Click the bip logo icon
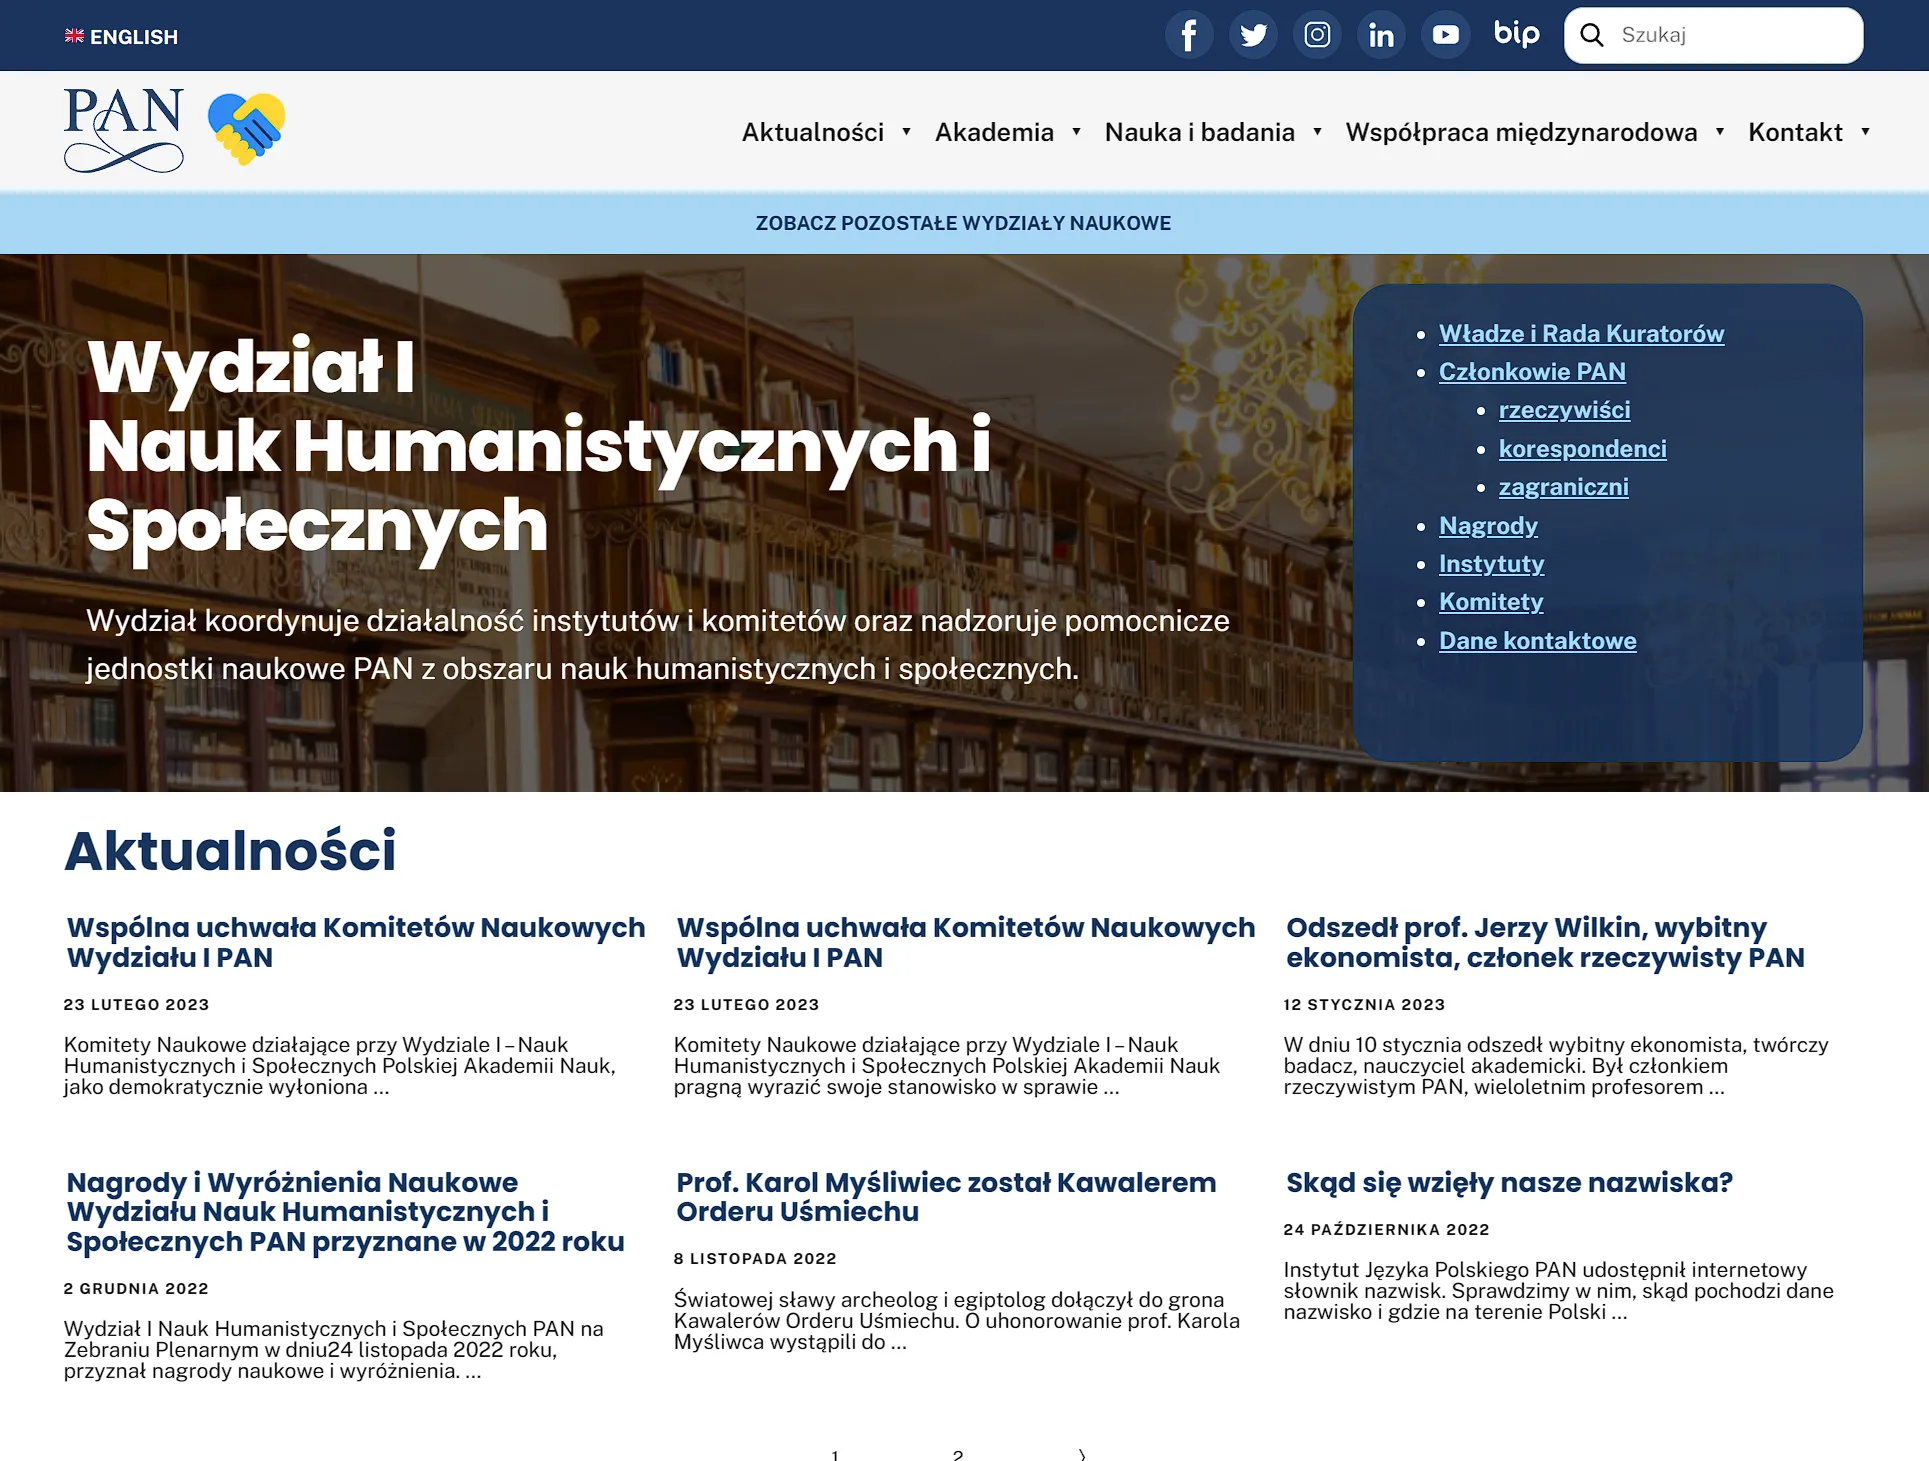The image size is (1929, 1461). click(1516, 34)
